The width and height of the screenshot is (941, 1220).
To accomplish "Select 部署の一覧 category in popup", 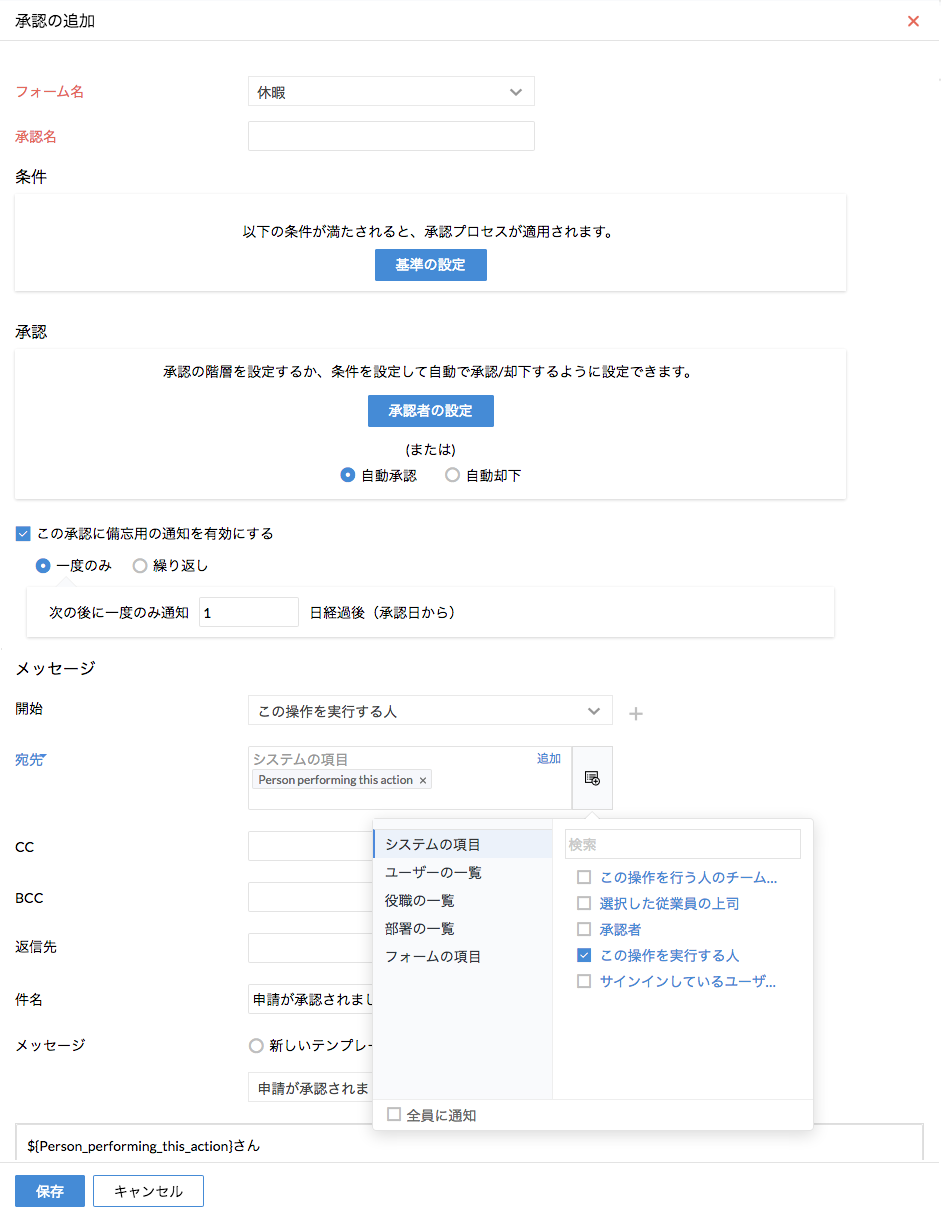I will pos(463,929).
